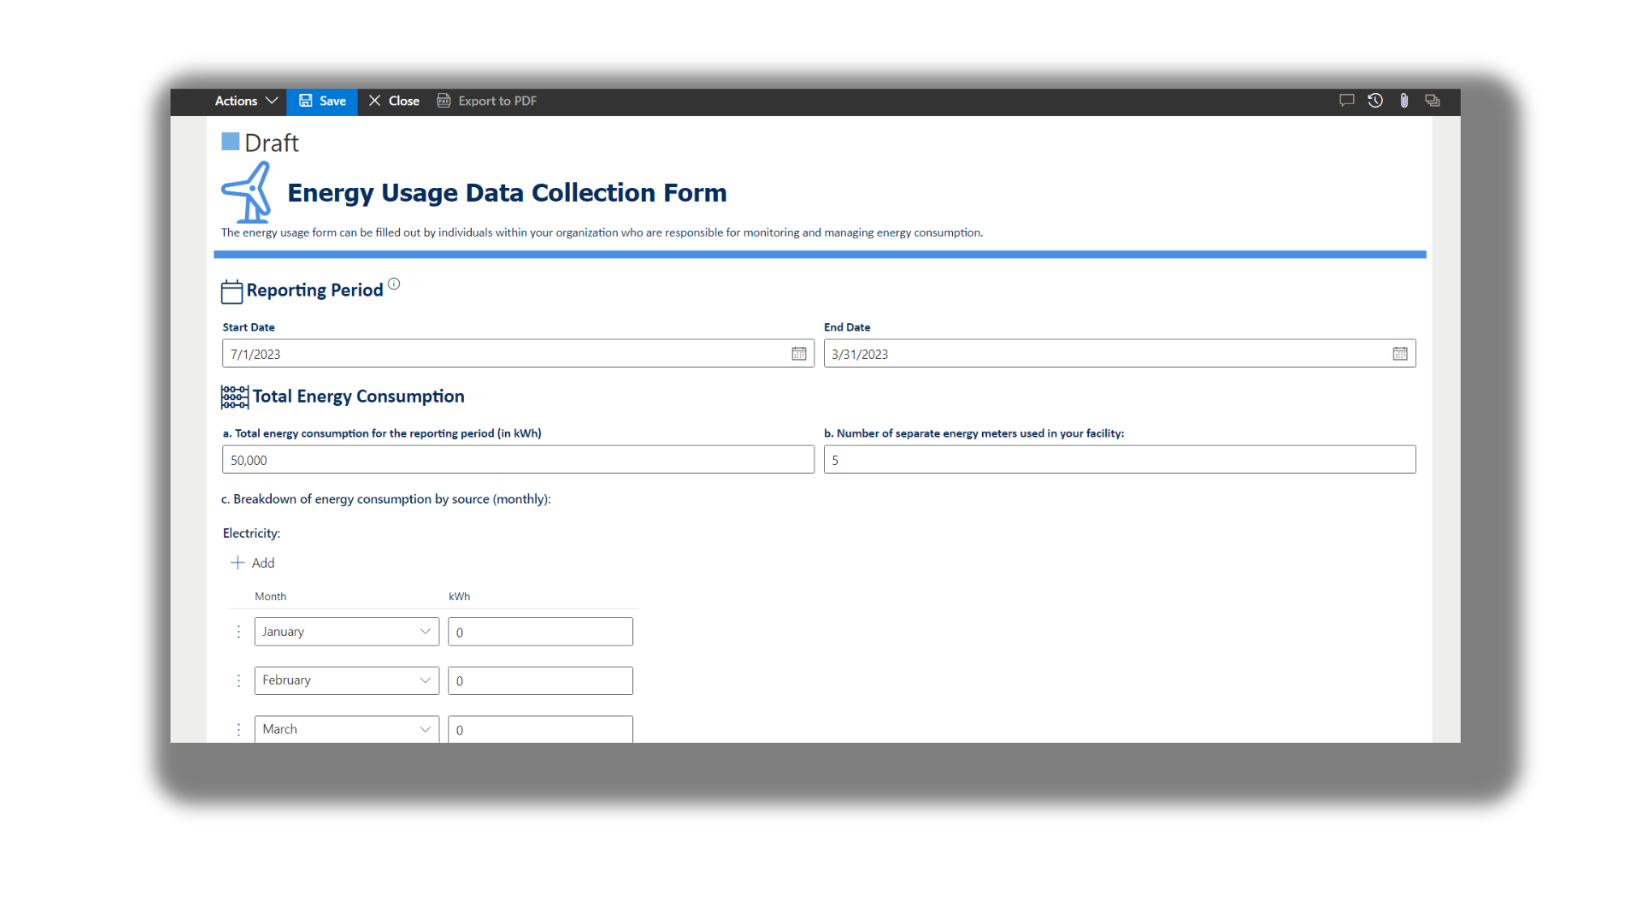Save the form
This screenshot has height=924, width=1640.
click(x=322, y=101)
